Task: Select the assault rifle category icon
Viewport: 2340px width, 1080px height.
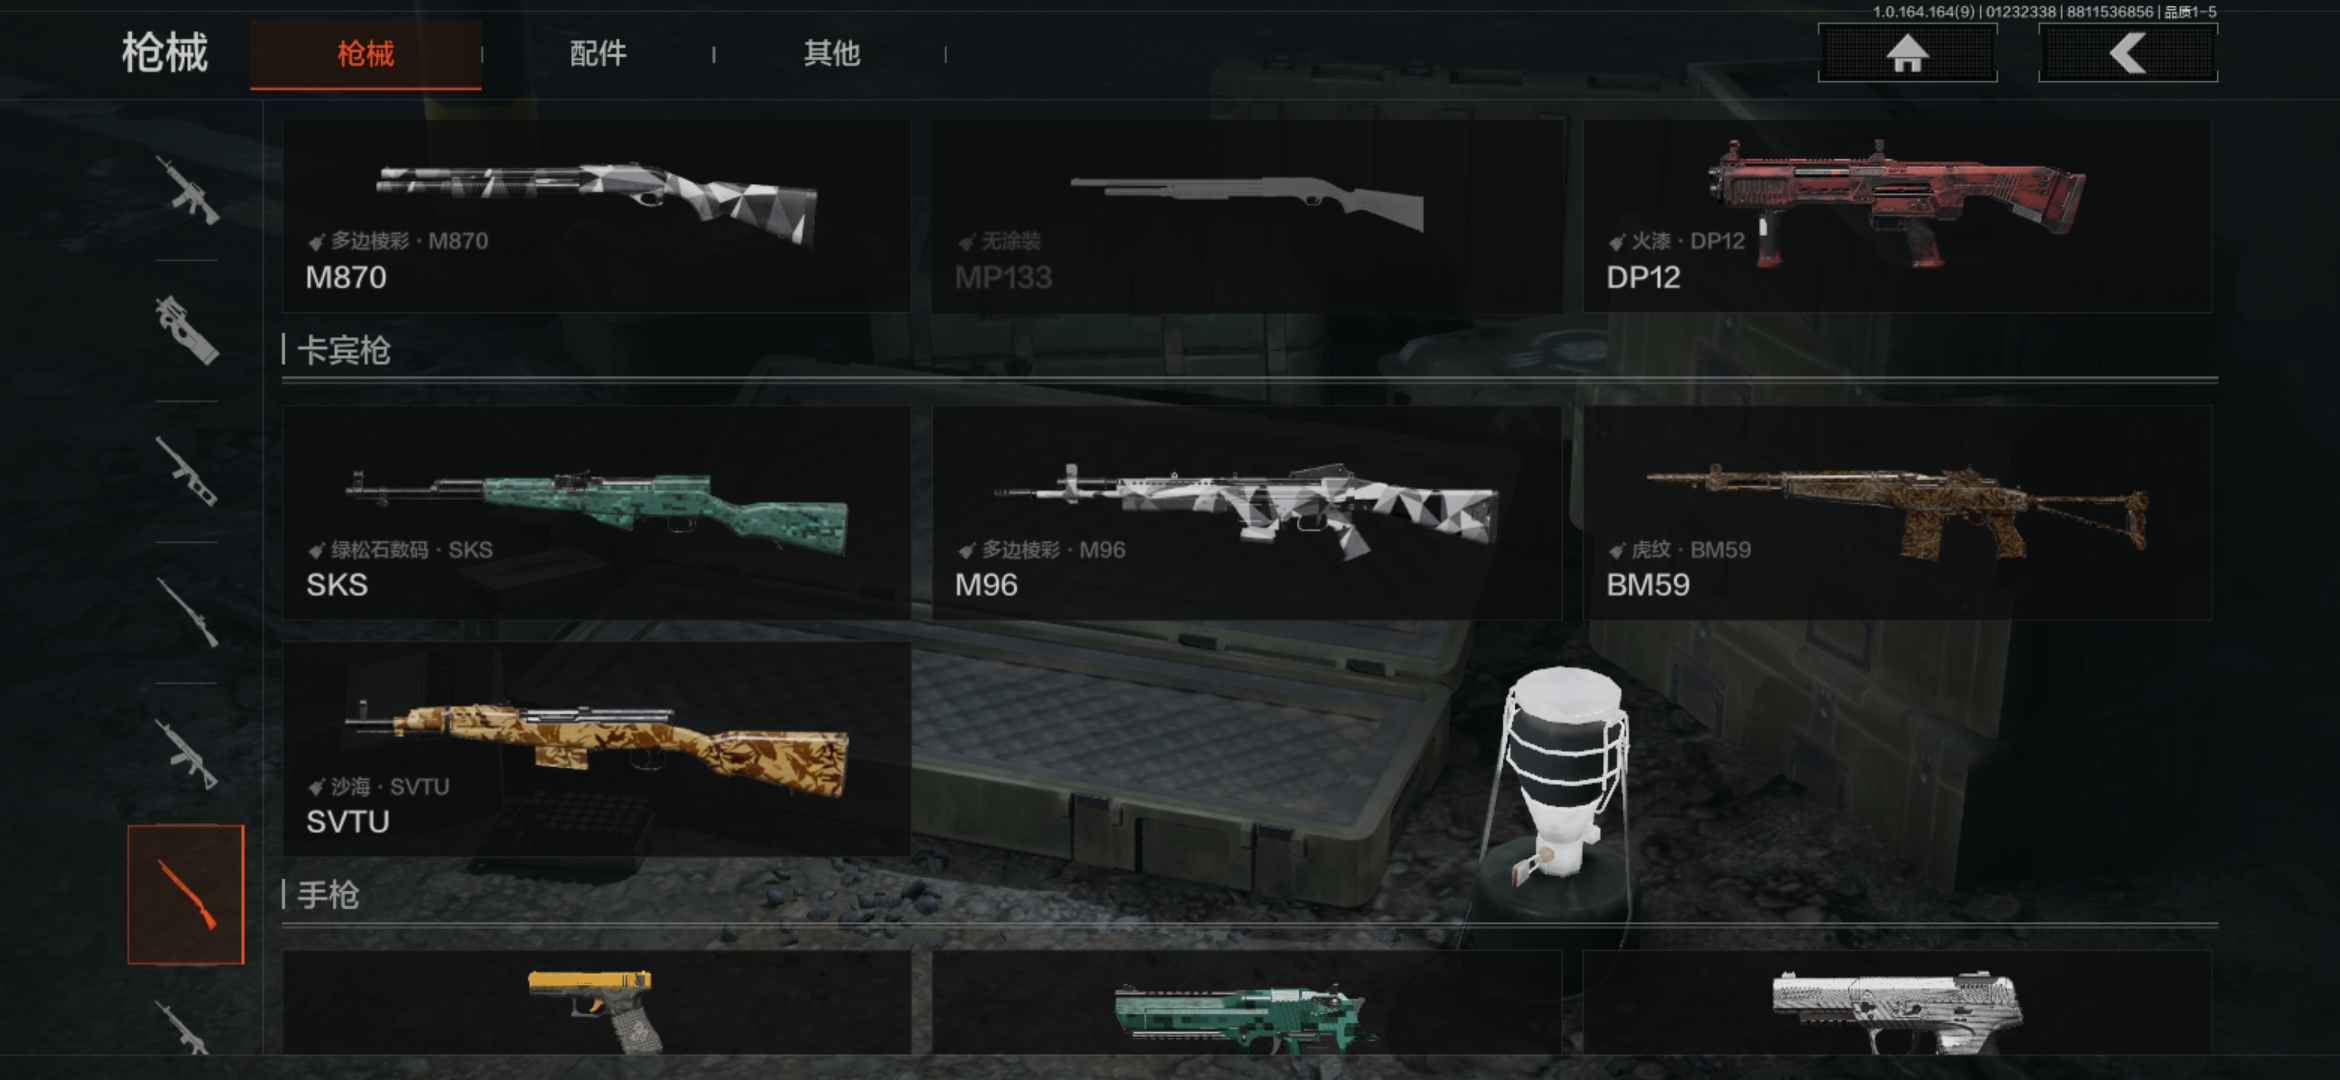Action: coord(187,190)
